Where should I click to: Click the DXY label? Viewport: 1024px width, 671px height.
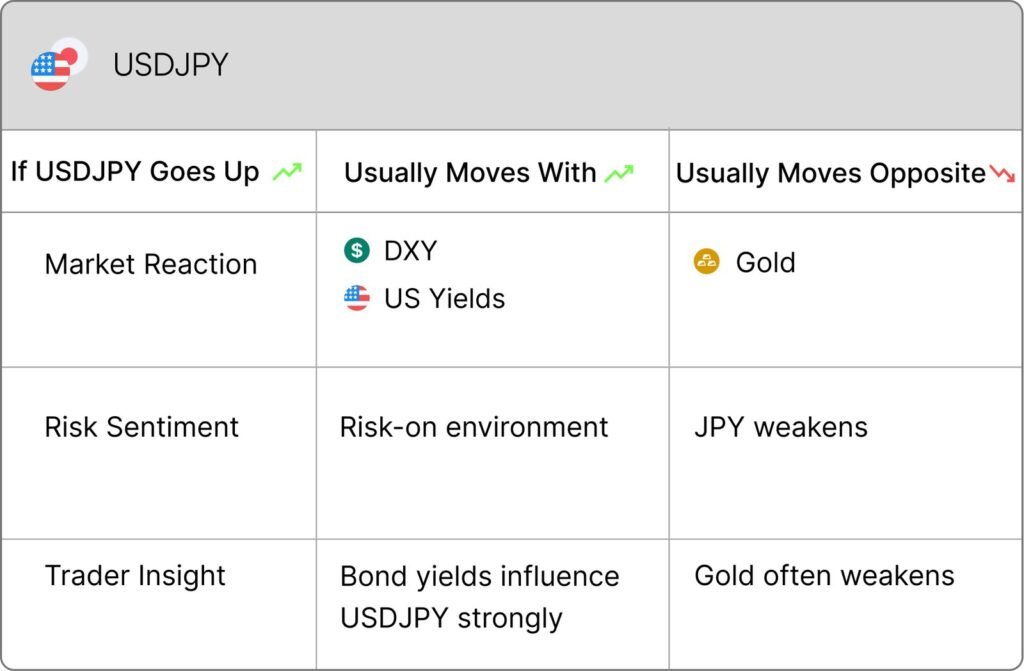(410, 250)
